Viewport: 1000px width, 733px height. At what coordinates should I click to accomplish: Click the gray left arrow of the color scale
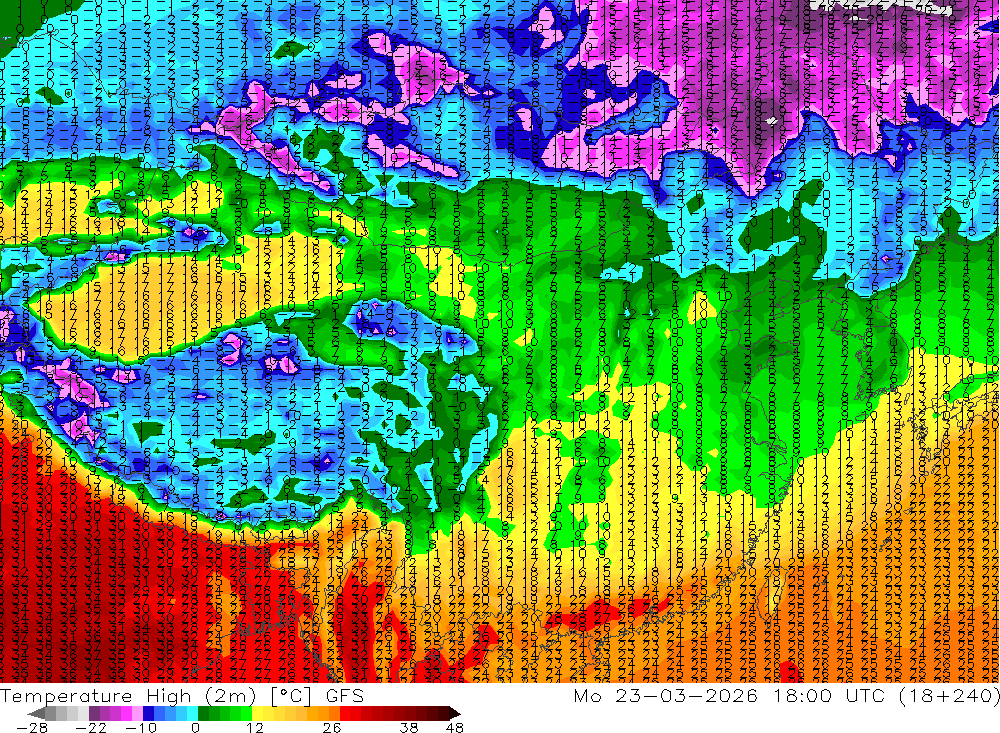(36, 714)
